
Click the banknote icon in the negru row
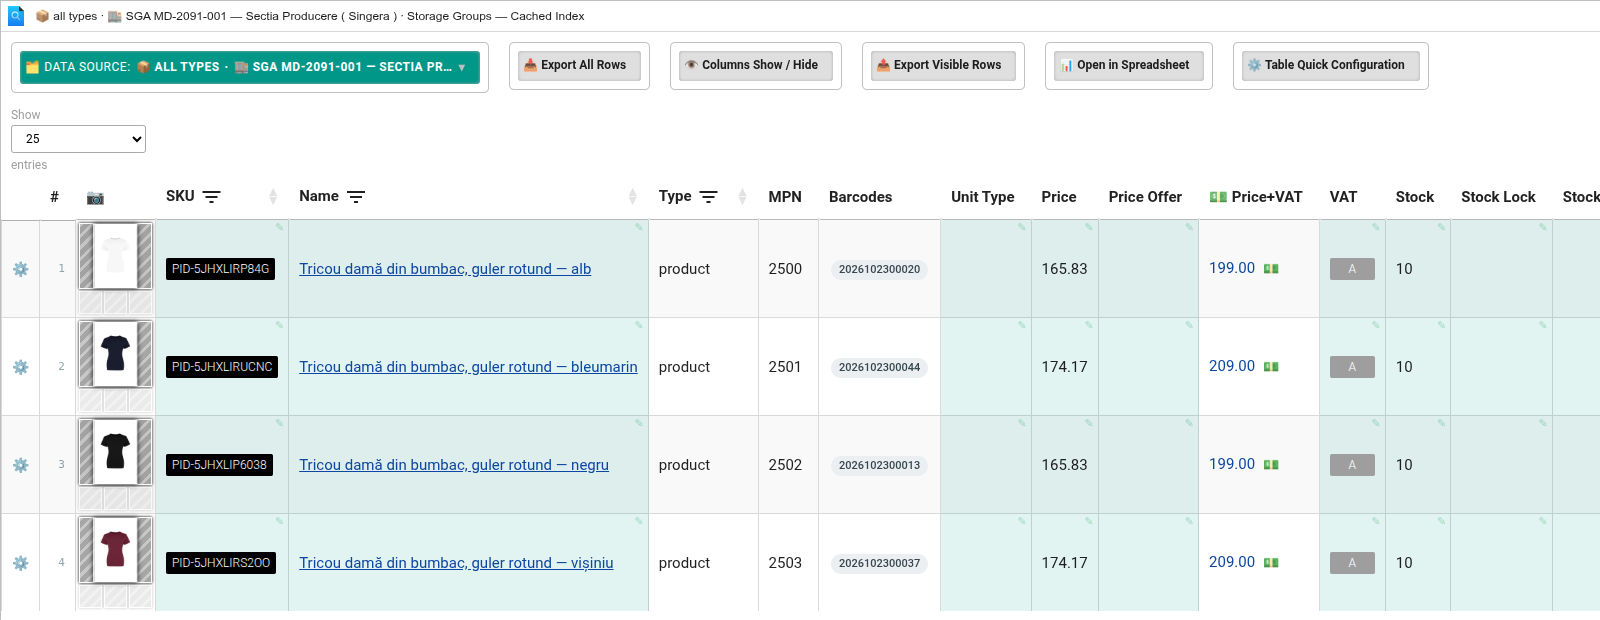click(1271, 465)
